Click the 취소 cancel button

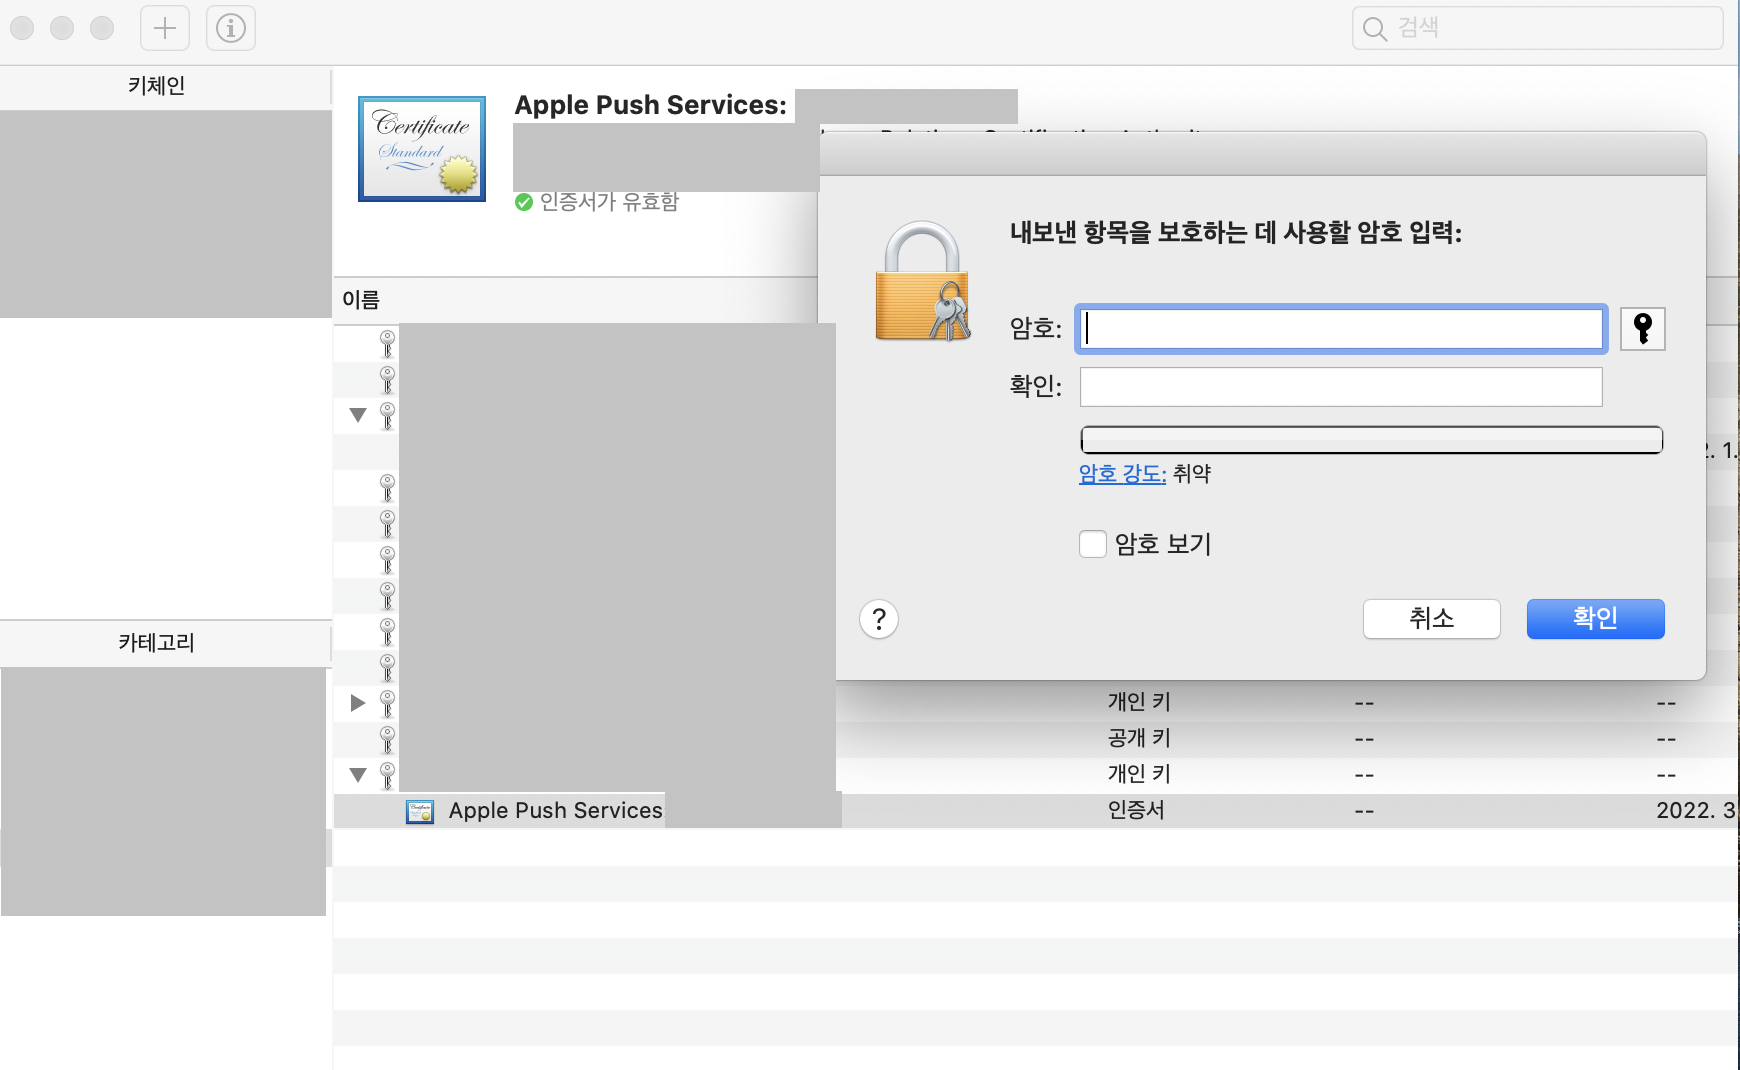point(1431,619)
